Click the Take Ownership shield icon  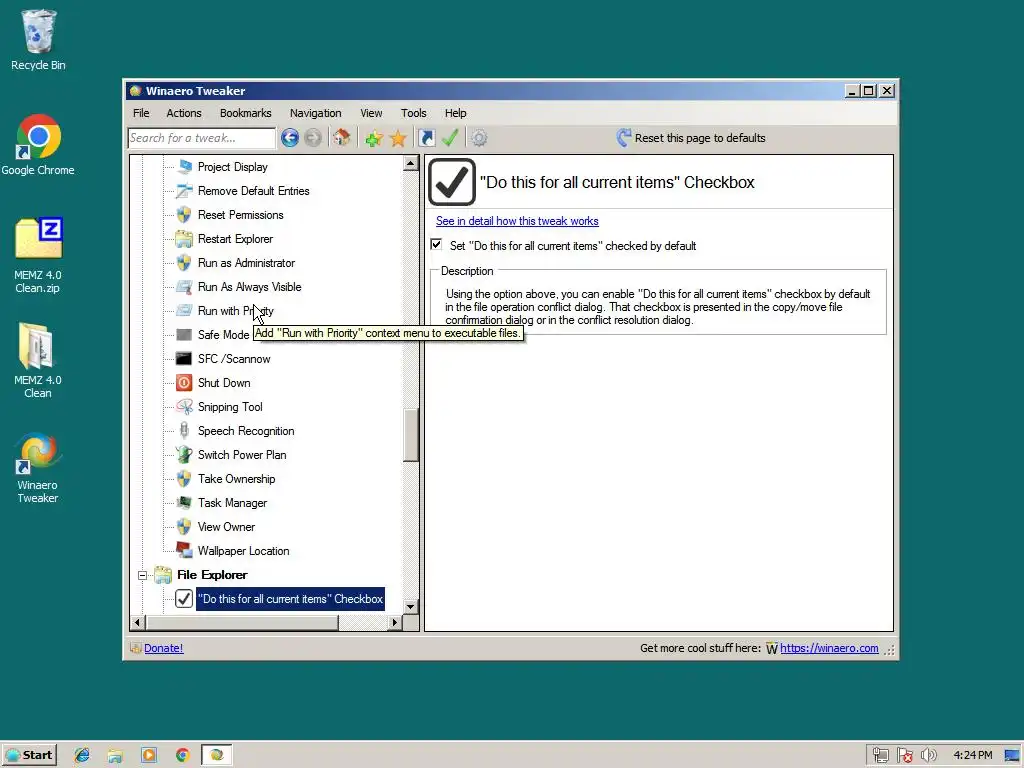[x=184, y=479]
